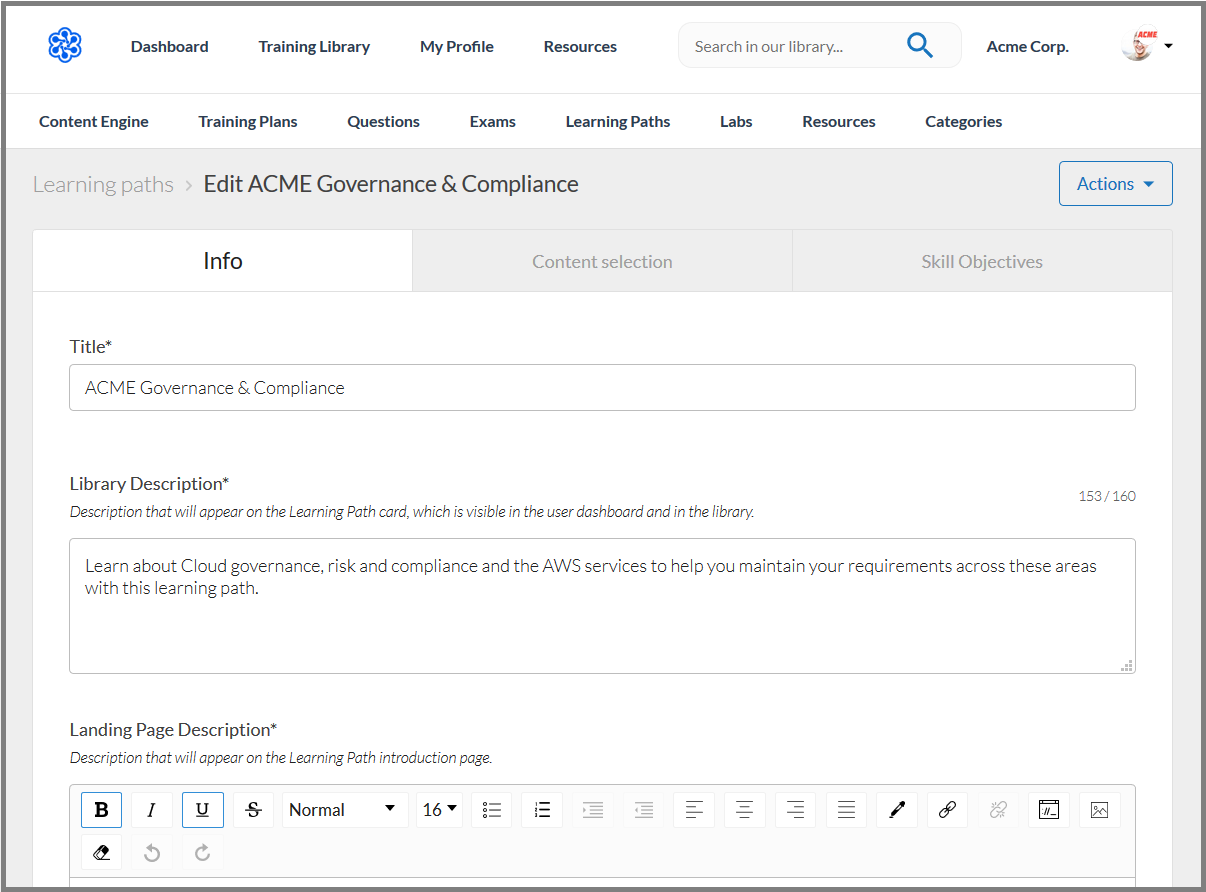The width and height of the screenshot is (1206, 892).
Task: Click the indent icon
Action: [593, 810]
